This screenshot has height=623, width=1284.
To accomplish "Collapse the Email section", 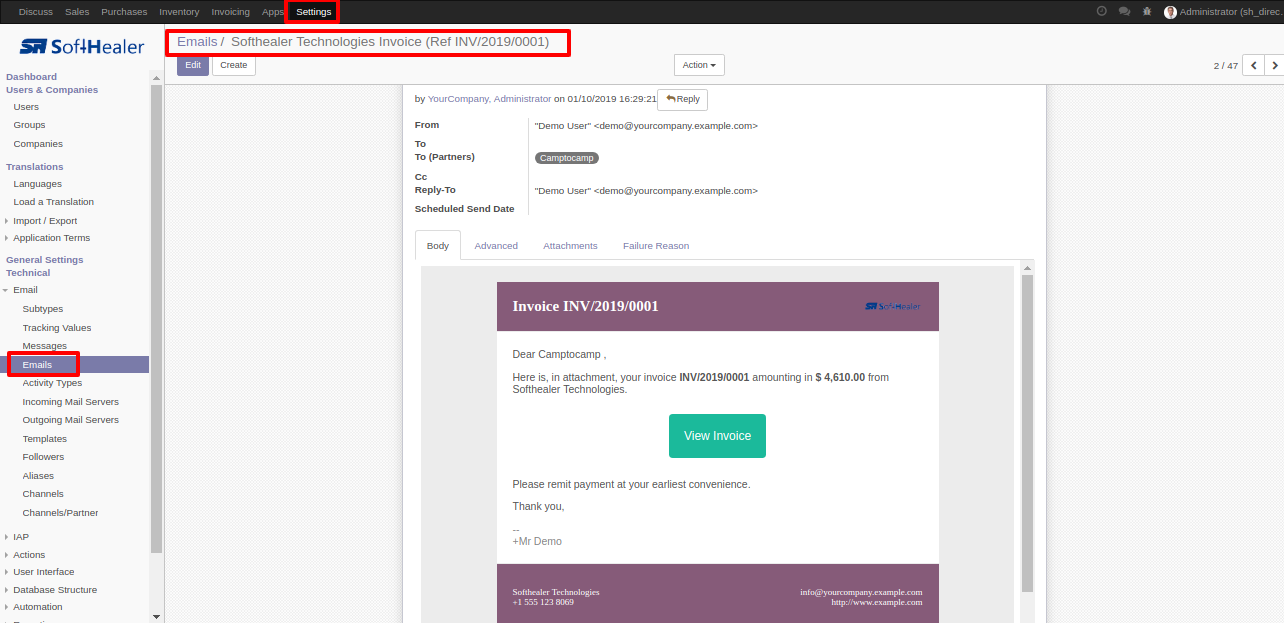I will pyautogui.click(x=25, y=290).
